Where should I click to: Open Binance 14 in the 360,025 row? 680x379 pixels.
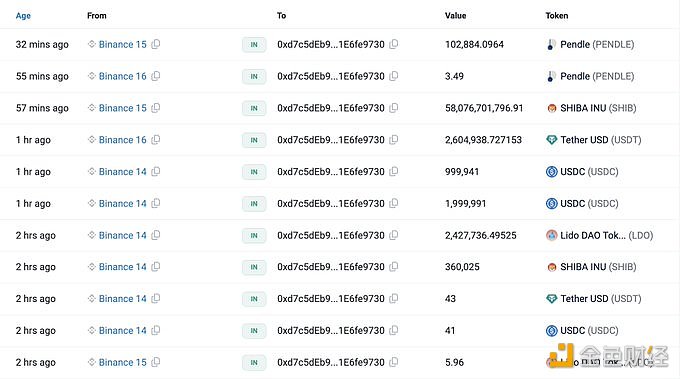pyautogui.click(x=123, y=267)
